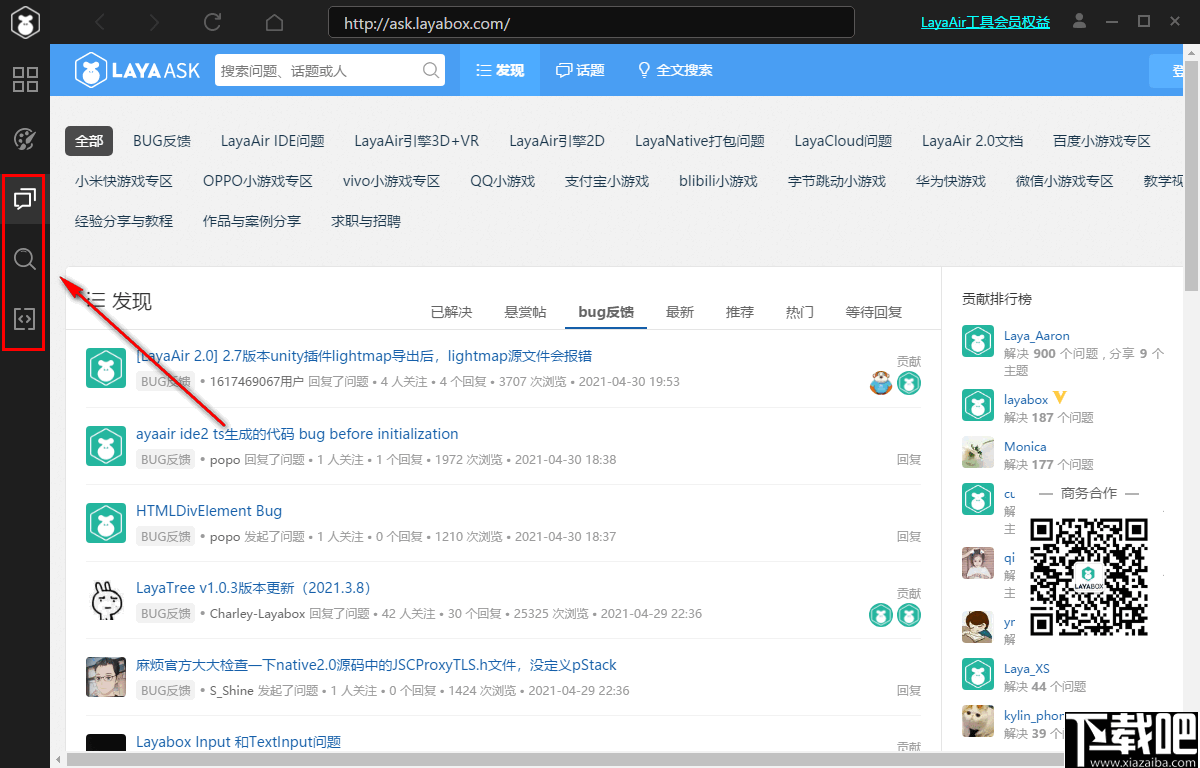Refresh the current page
The image size is (1200, 768).
point(212,22)
